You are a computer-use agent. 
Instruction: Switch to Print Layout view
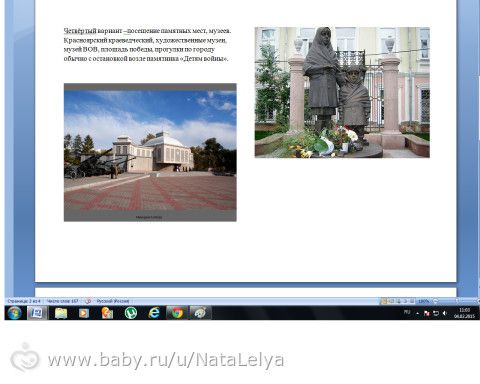(x=384, y=301)
